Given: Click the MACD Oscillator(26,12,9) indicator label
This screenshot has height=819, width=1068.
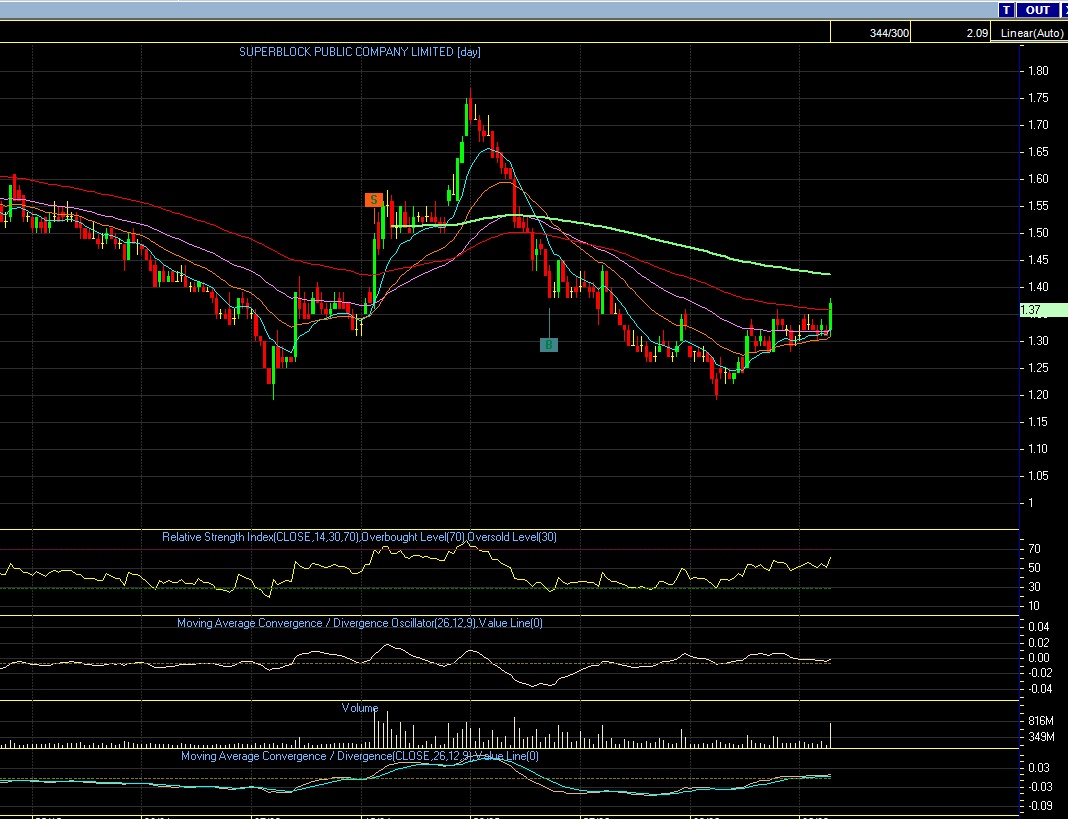Looking at the screenshot, I should point(360,623).
